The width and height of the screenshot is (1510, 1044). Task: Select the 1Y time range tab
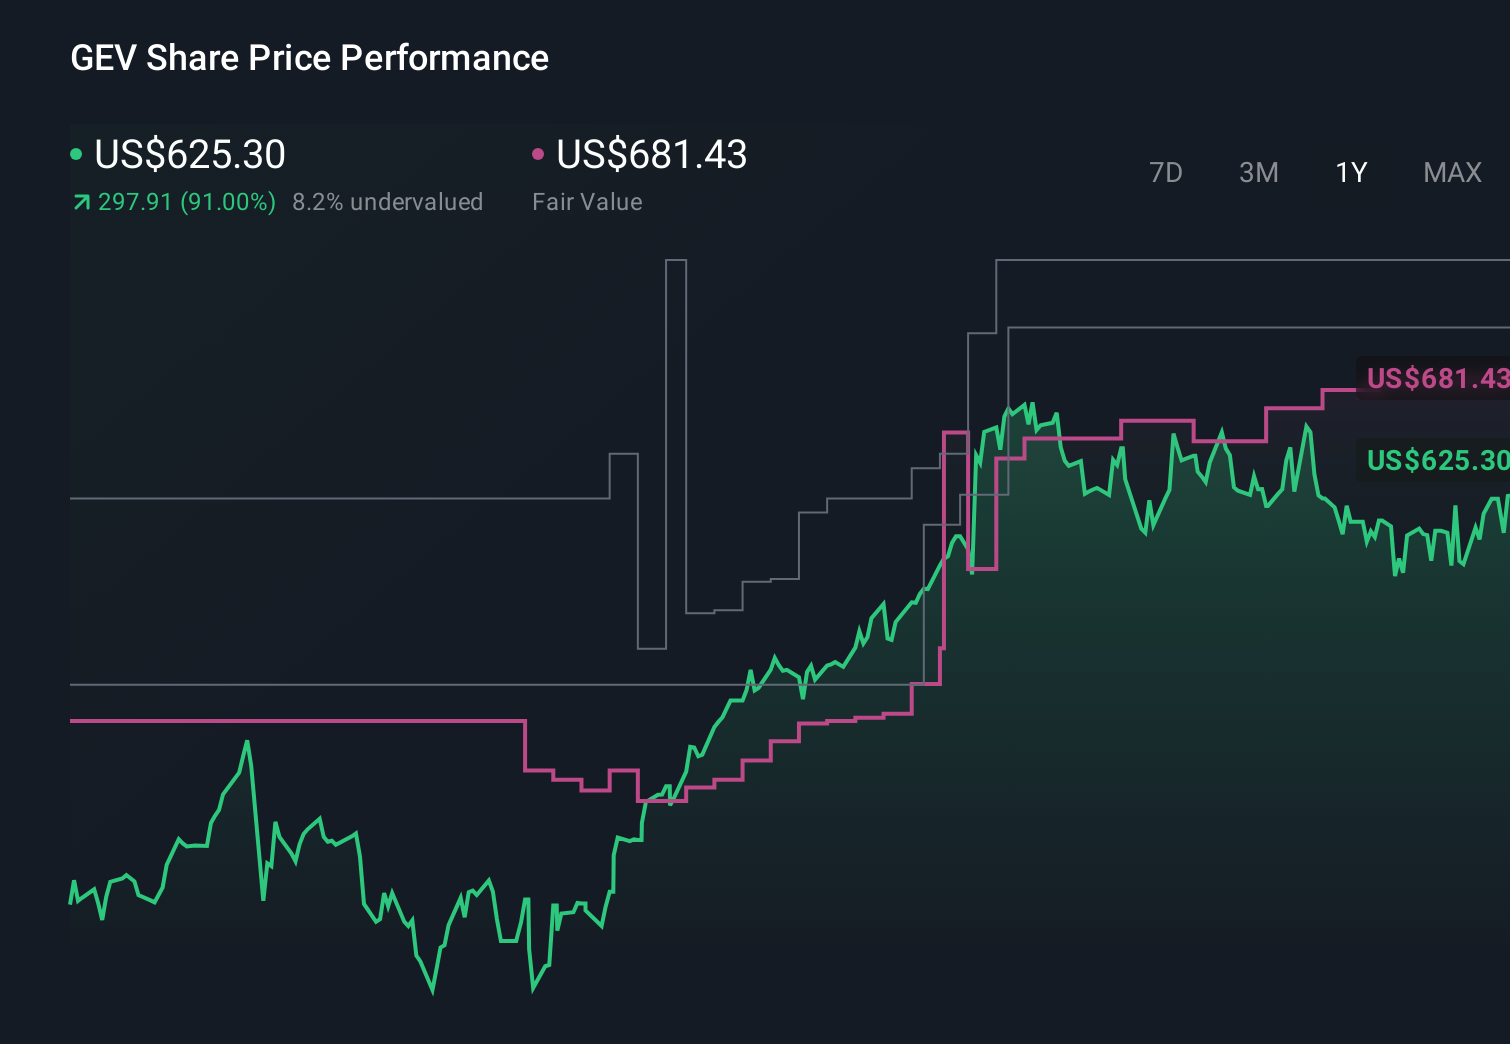[1351, 172]
